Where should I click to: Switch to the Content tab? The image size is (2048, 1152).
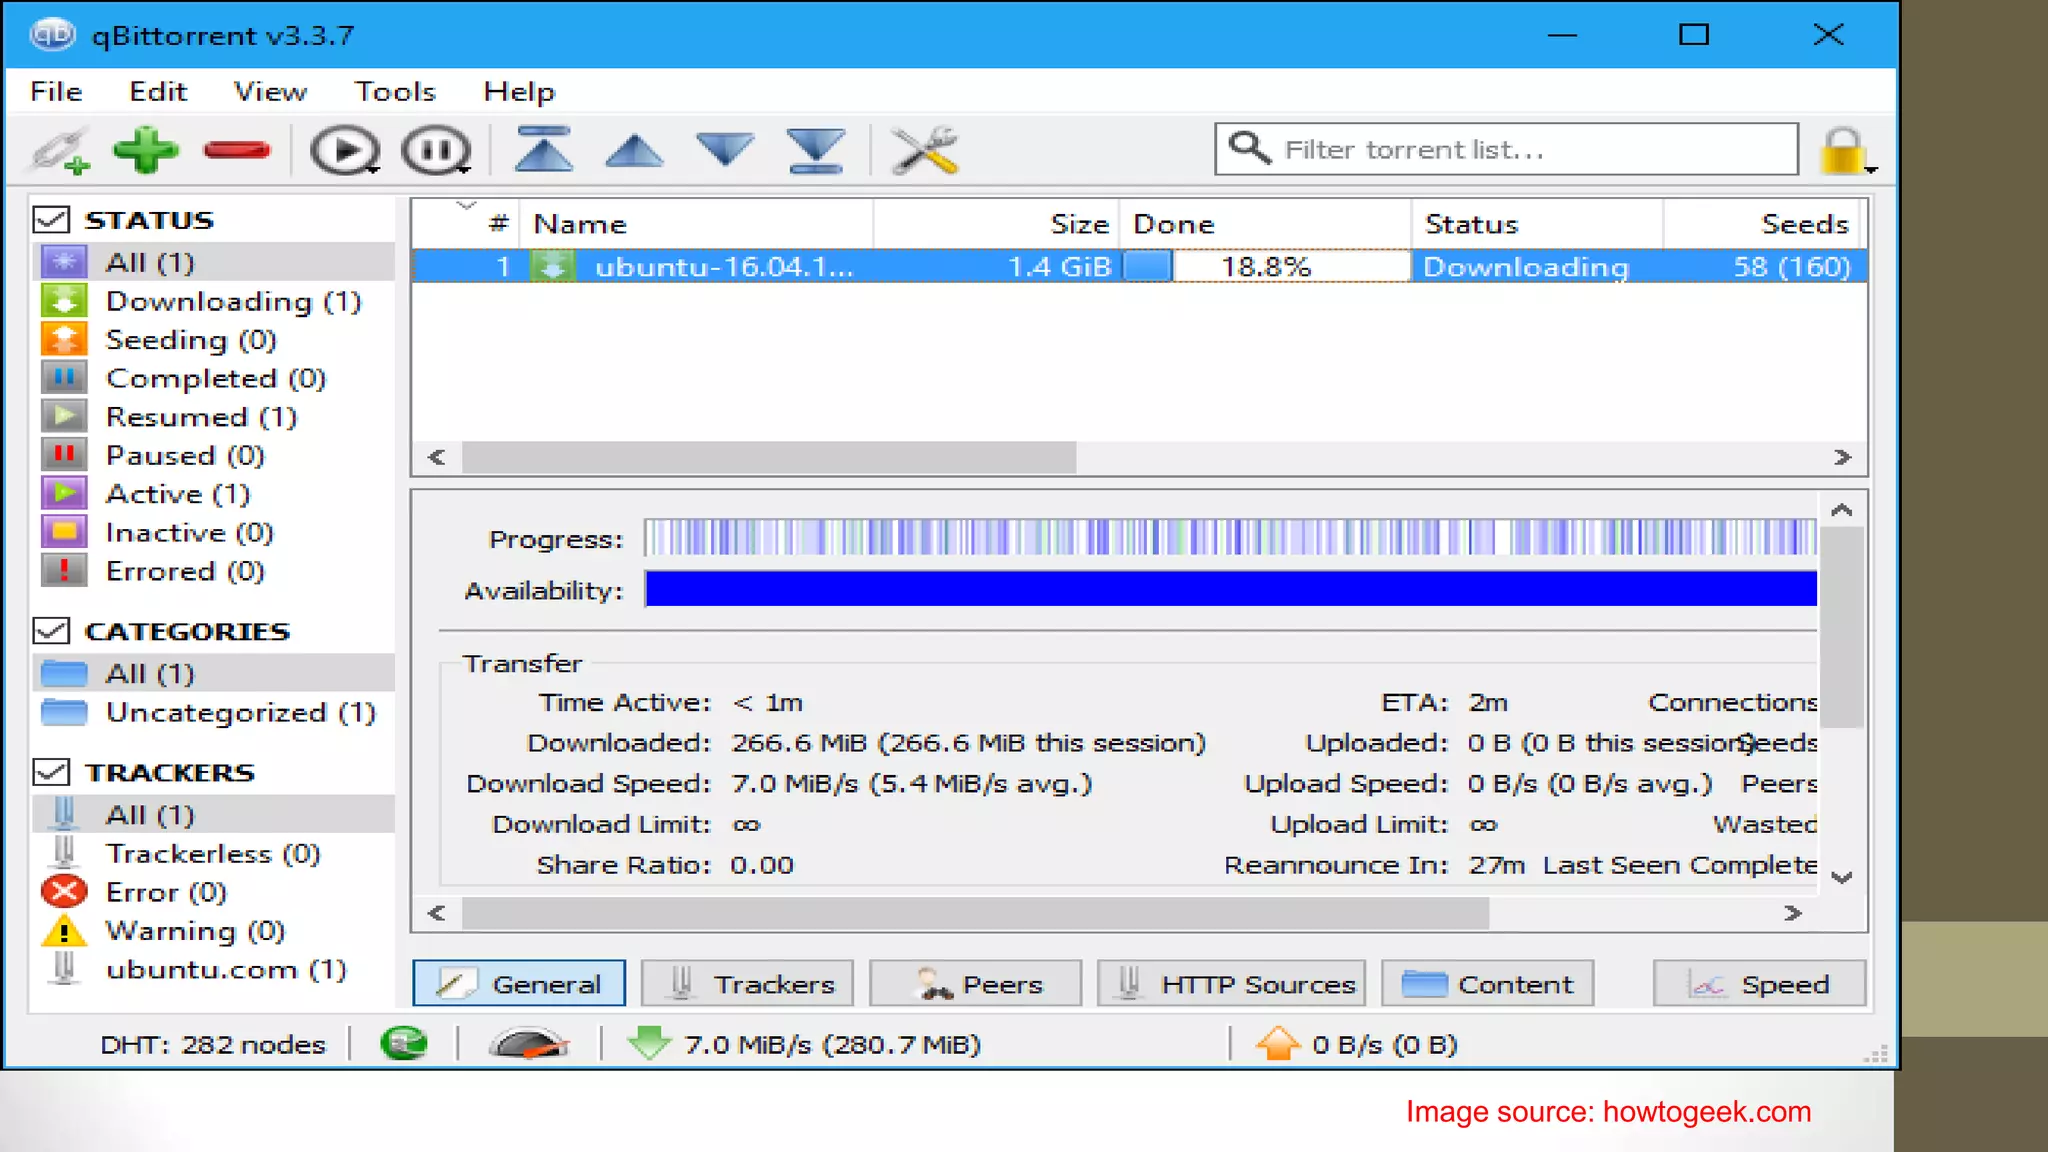(1487, 983)
